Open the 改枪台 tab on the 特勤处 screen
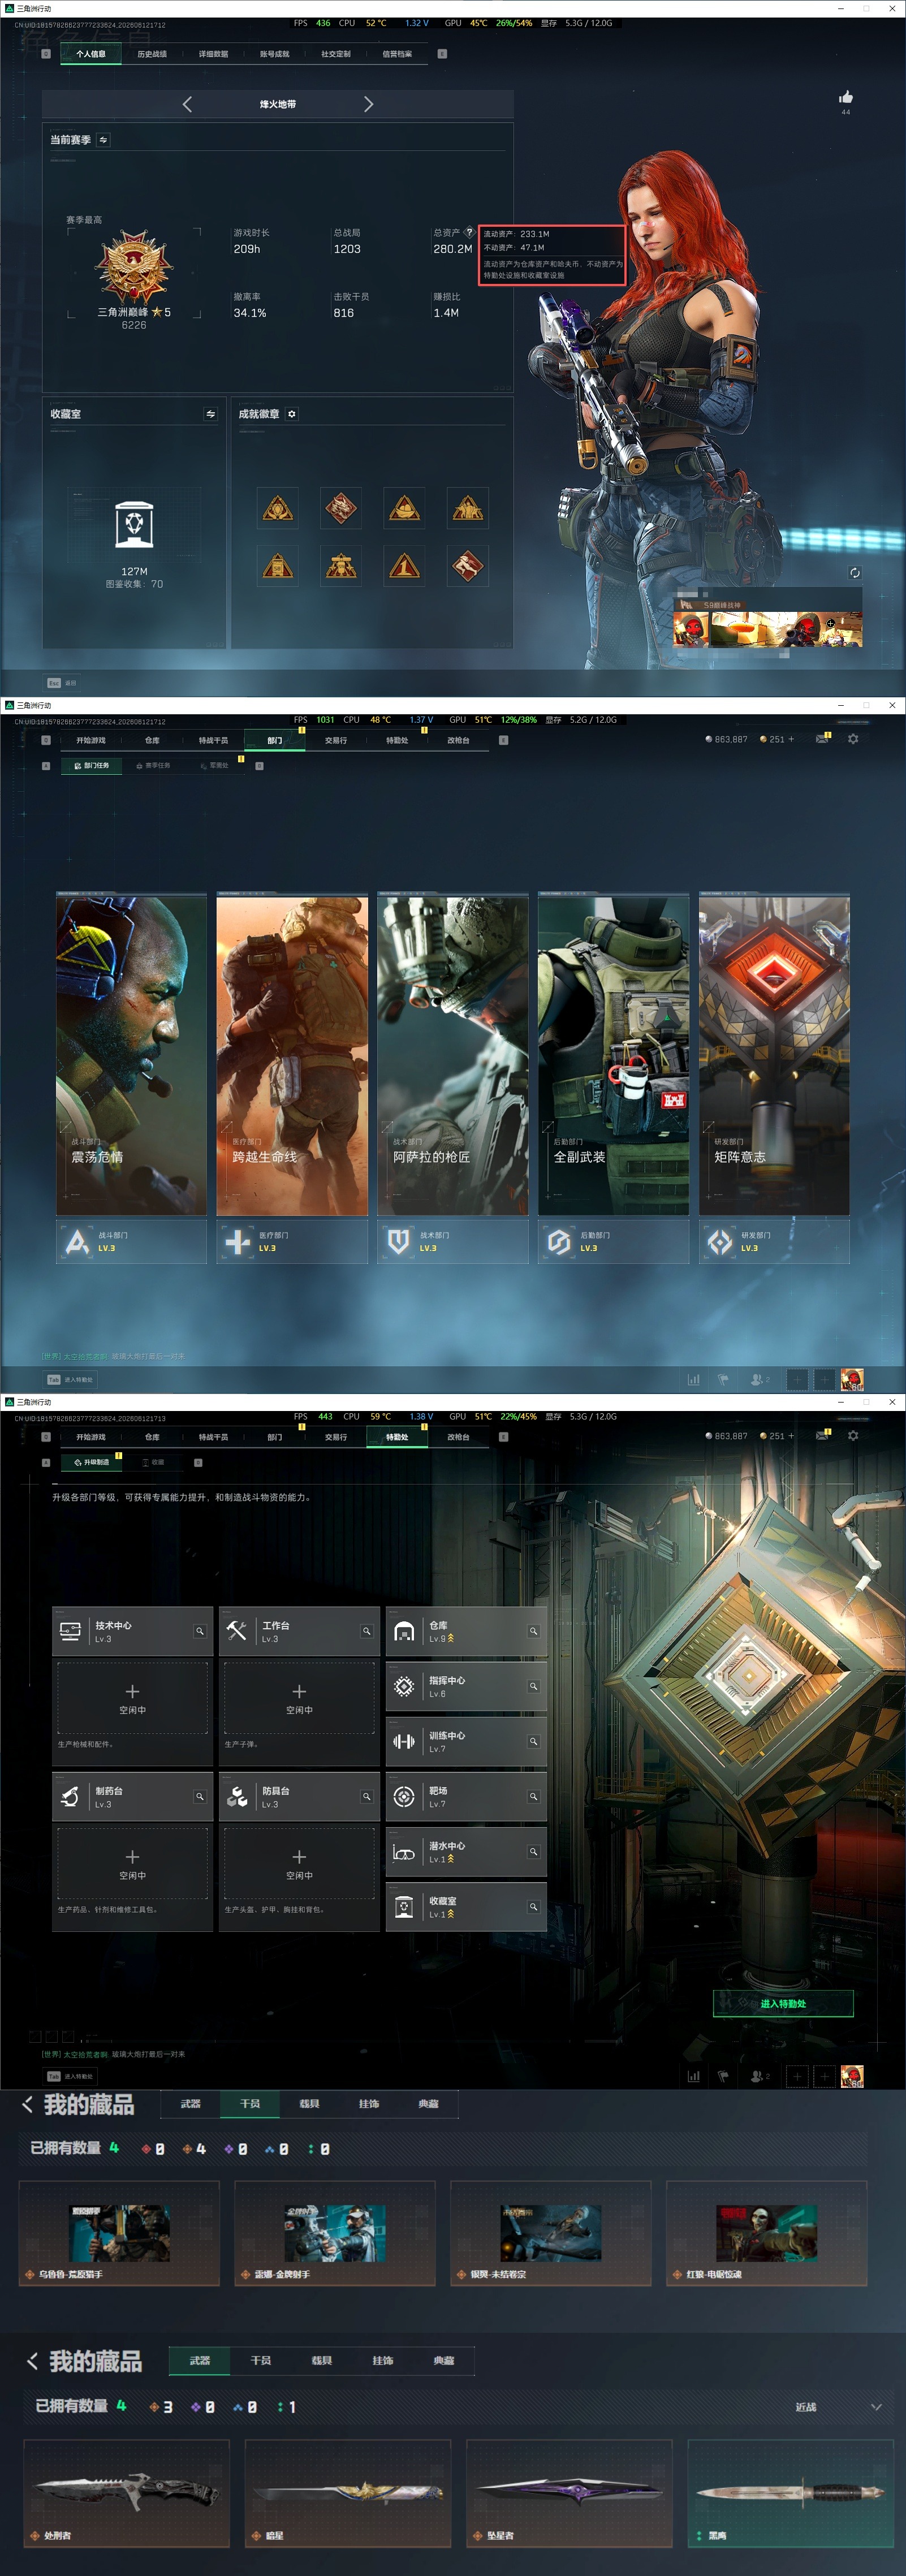 (458, 1437)
